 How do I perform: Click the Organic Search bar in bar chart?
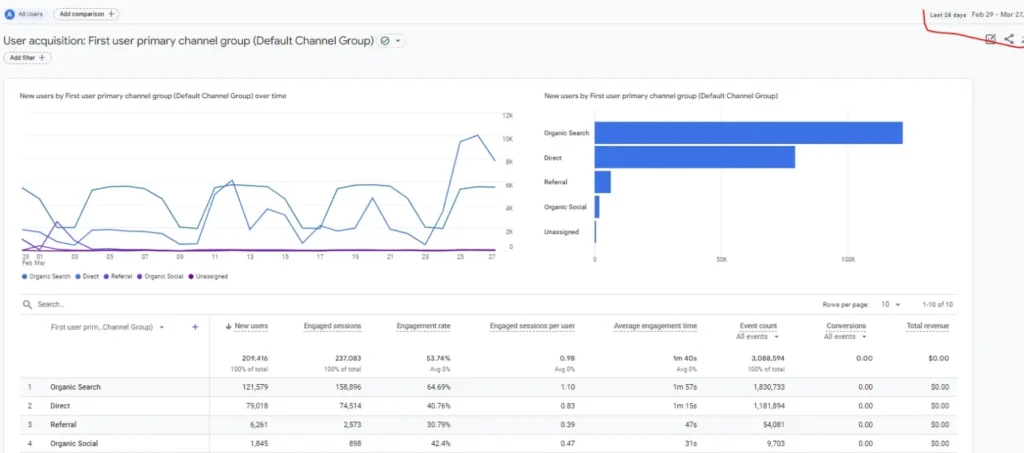[x=748, y=132]
